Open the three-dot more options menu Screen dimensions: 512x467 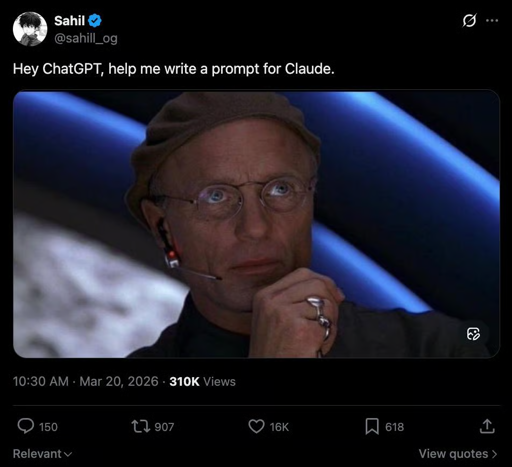coord(492,21)
